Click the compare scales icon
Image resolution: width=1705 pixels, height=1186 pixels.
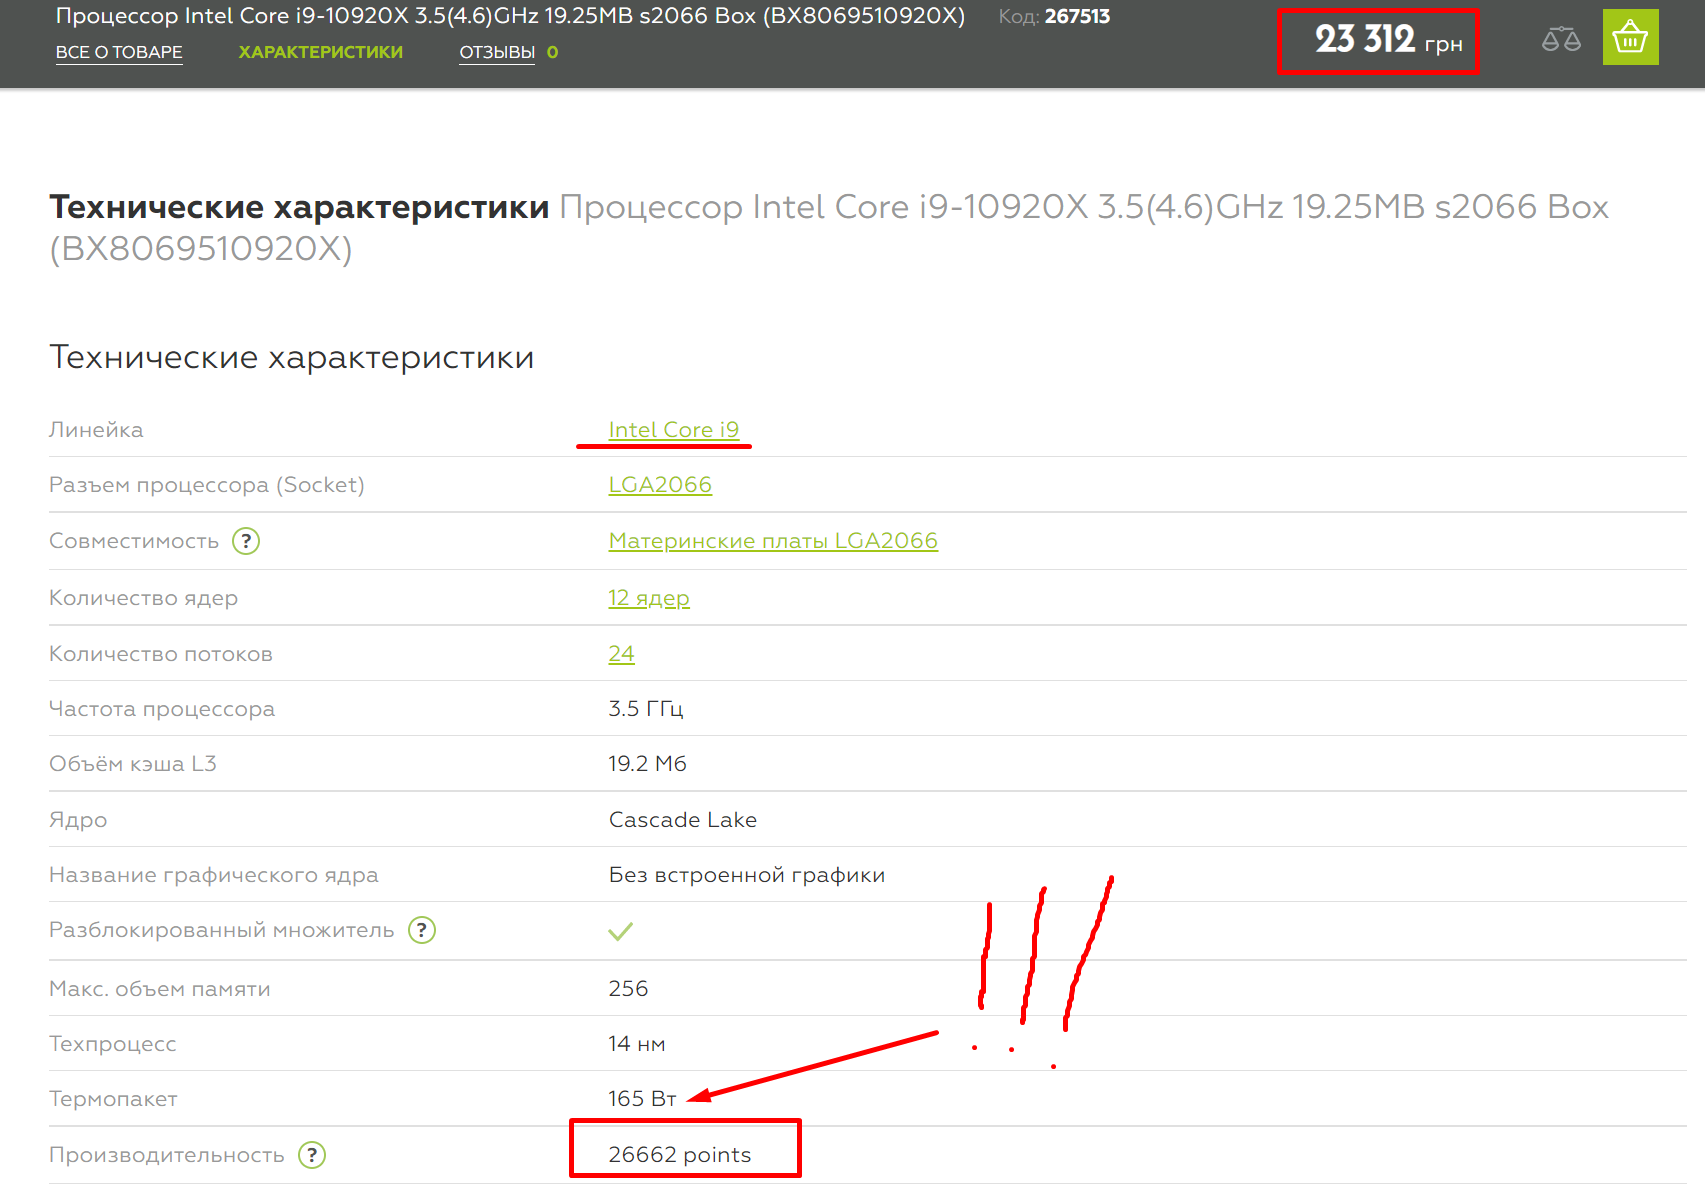pos(1561,39)
